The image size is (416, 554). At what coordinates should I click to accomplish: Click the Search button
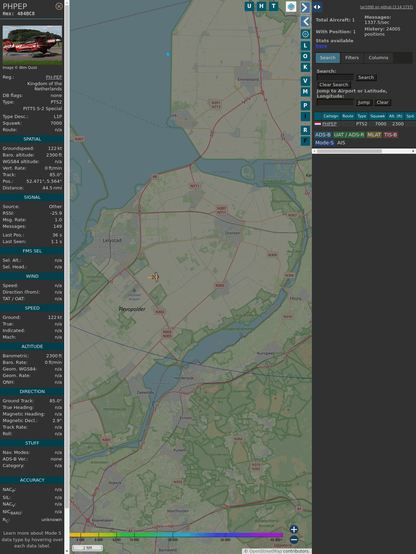pos(366,77)
